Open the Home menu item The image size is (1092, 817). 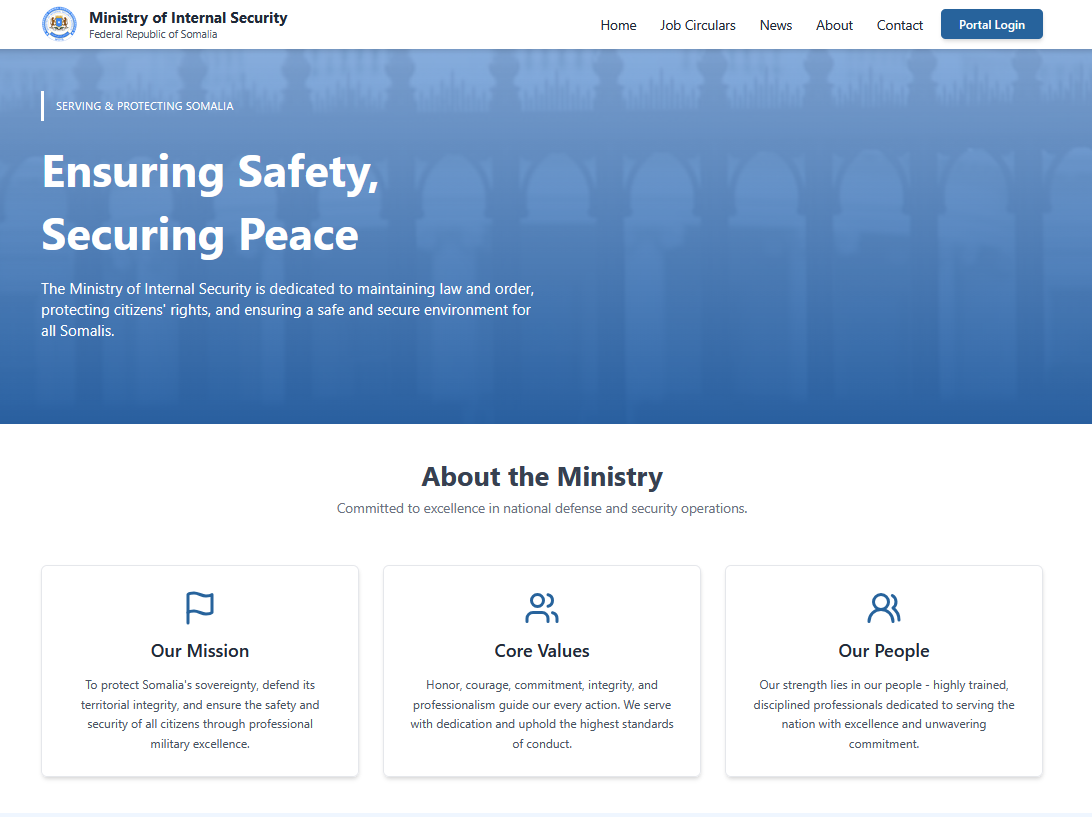click(618, 25)
